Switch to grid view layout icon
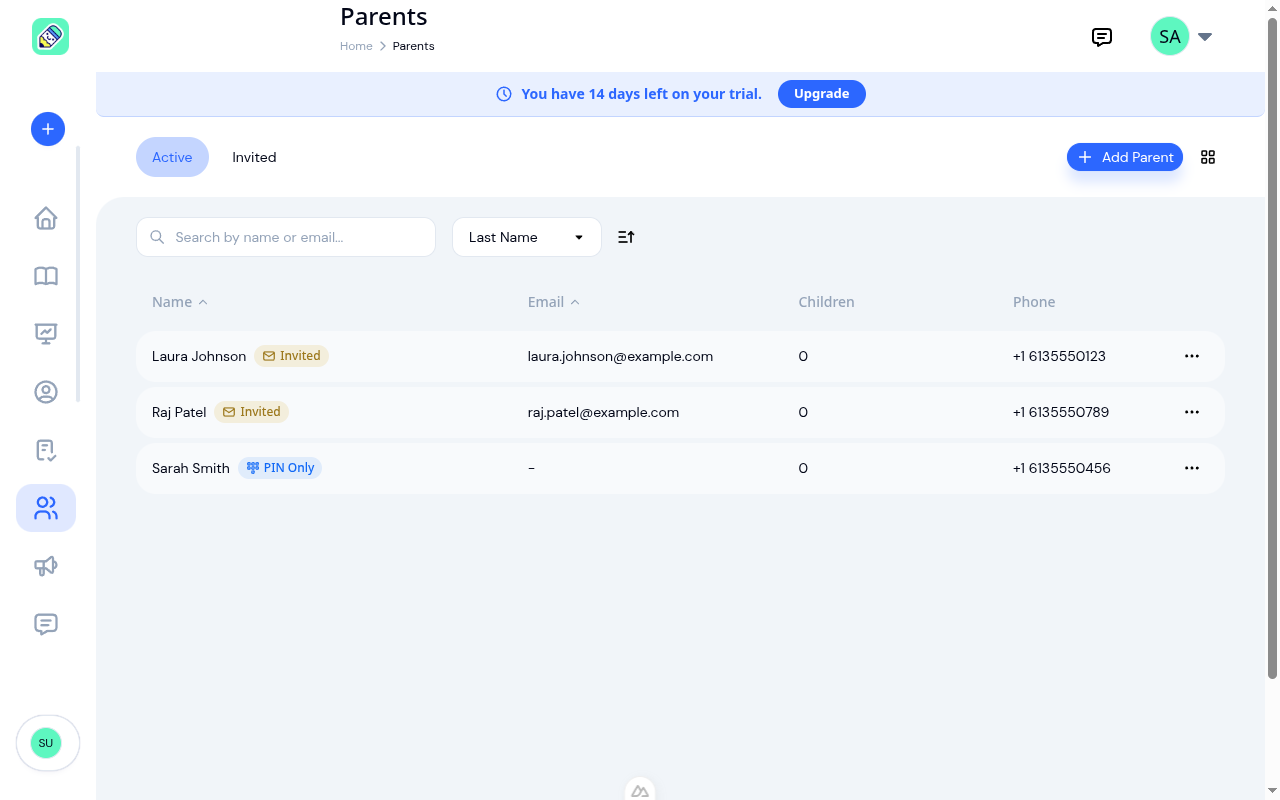Viewport: 1280px width, 800px height. point(1208,157)
